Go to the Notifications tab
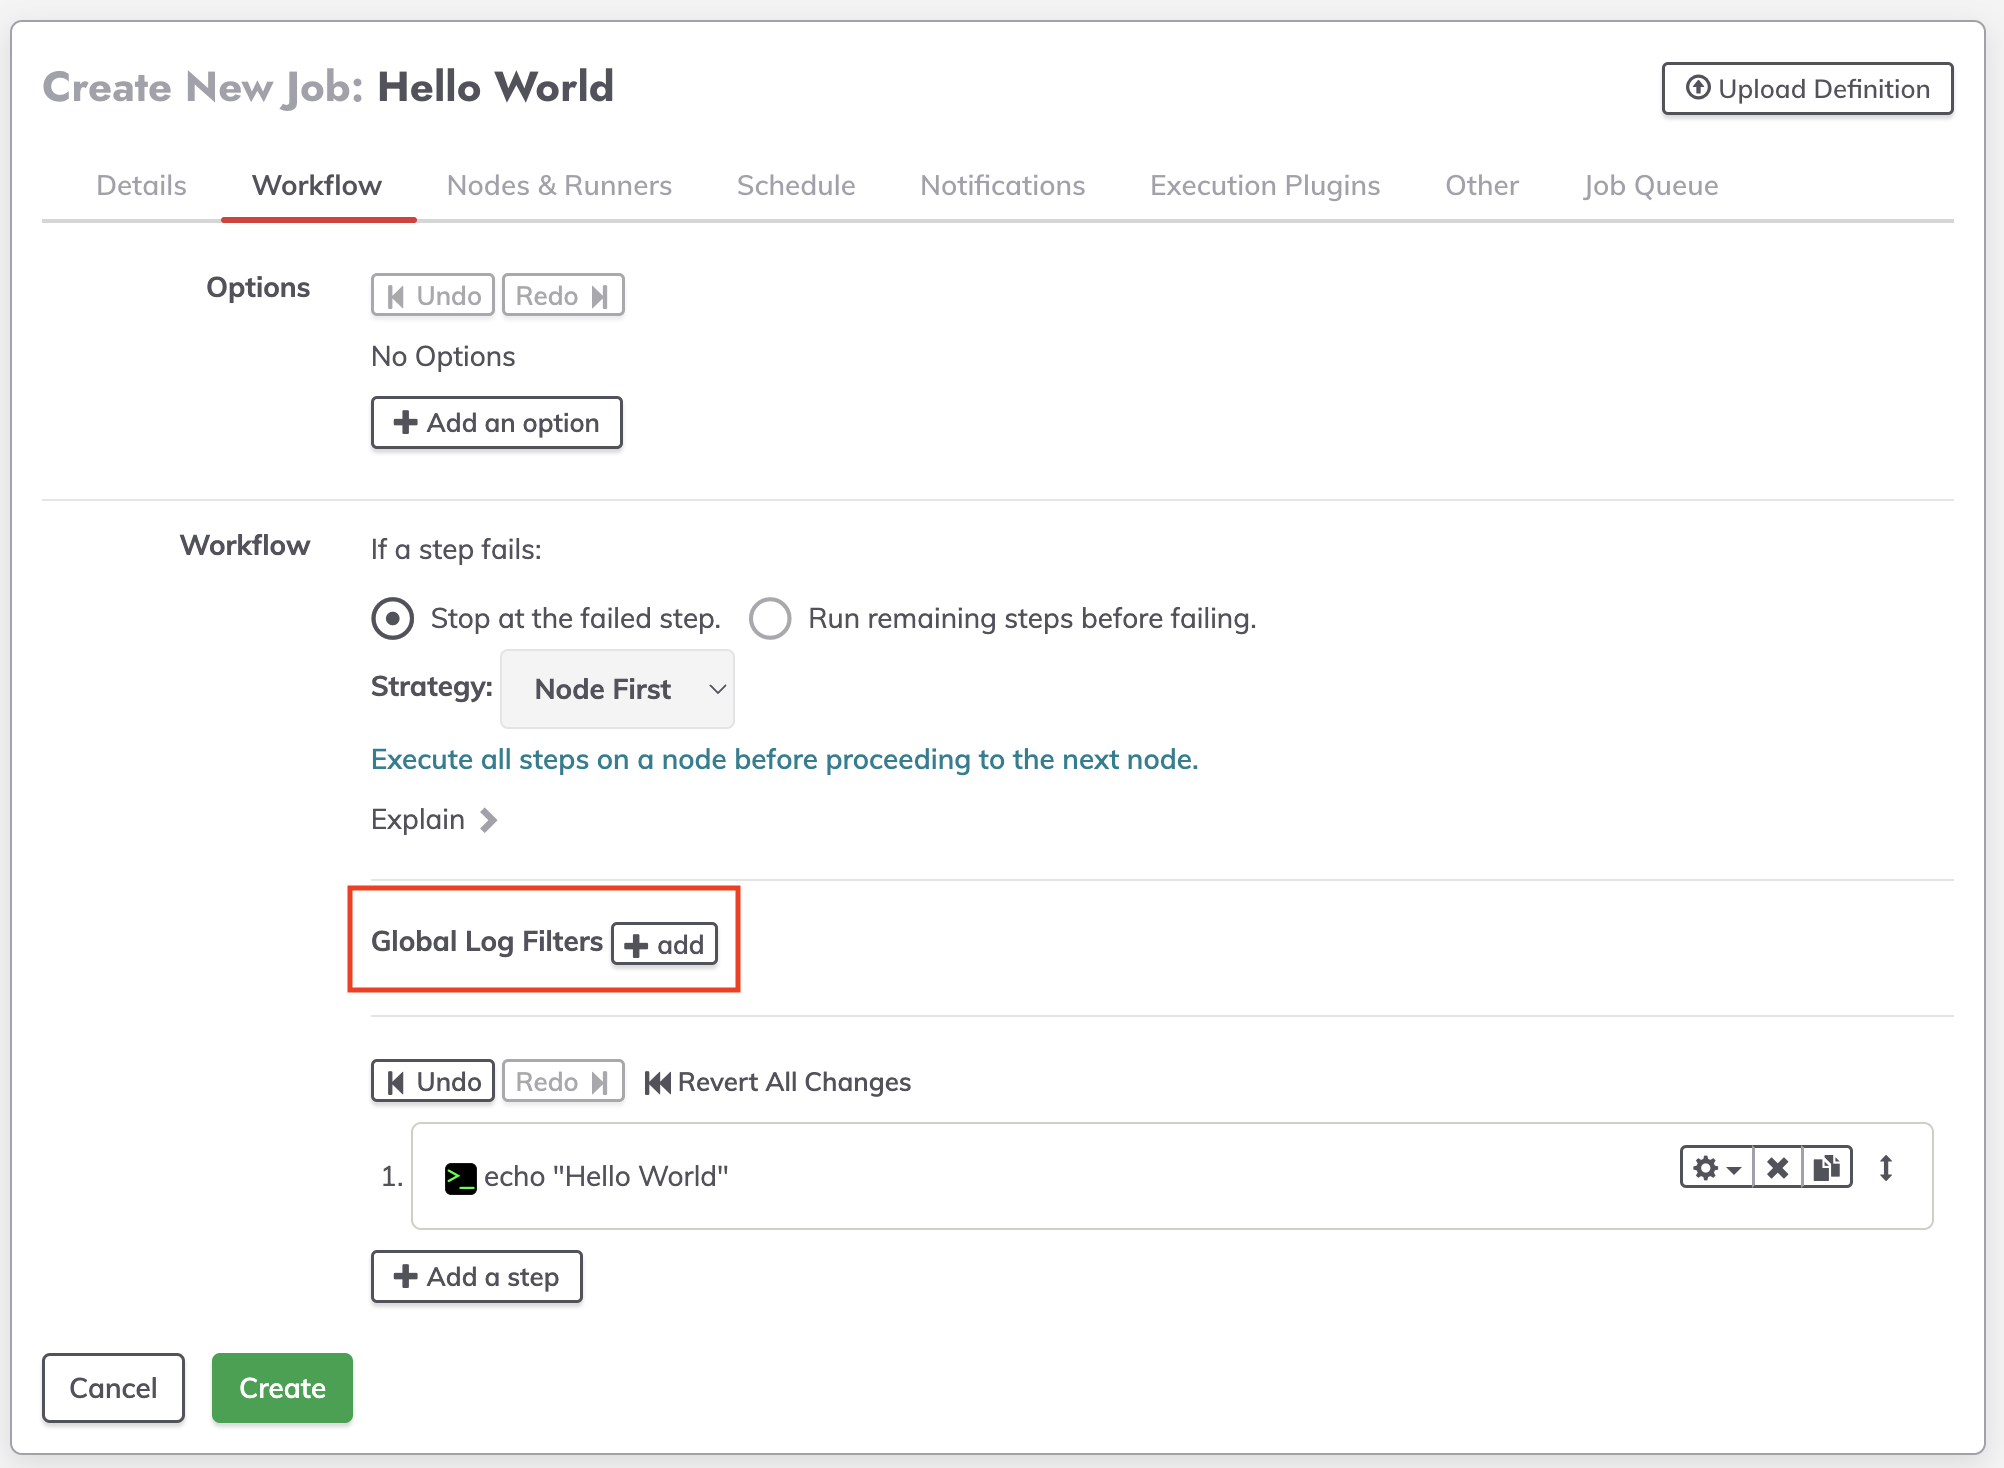The width and height of the screenshot is (2004, 1468). coord(1002,185)
